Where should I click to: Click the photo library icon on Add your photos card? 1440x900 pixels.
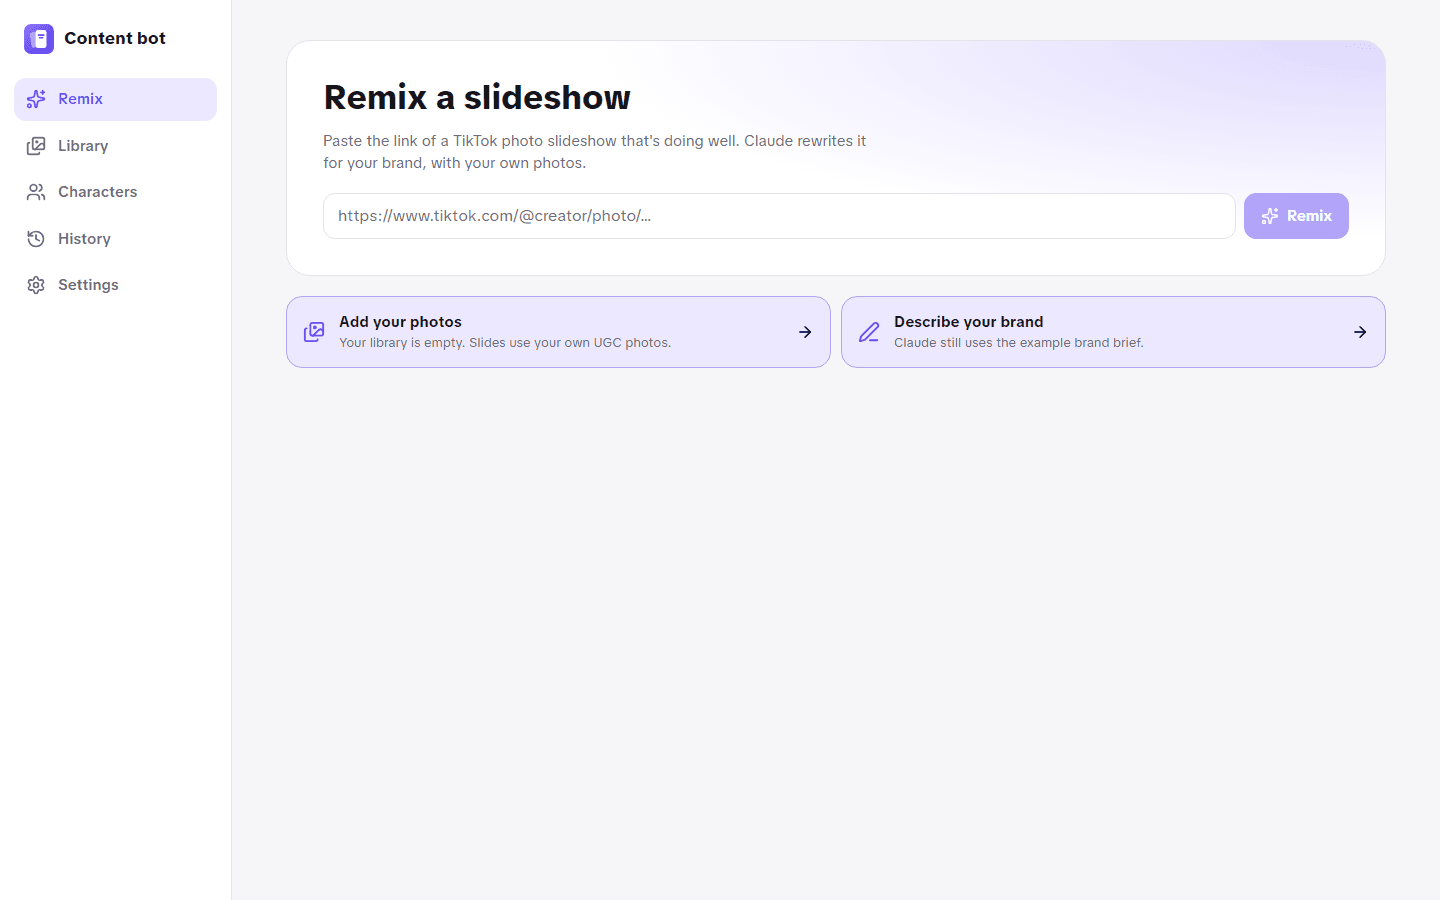tap(314, 332)
